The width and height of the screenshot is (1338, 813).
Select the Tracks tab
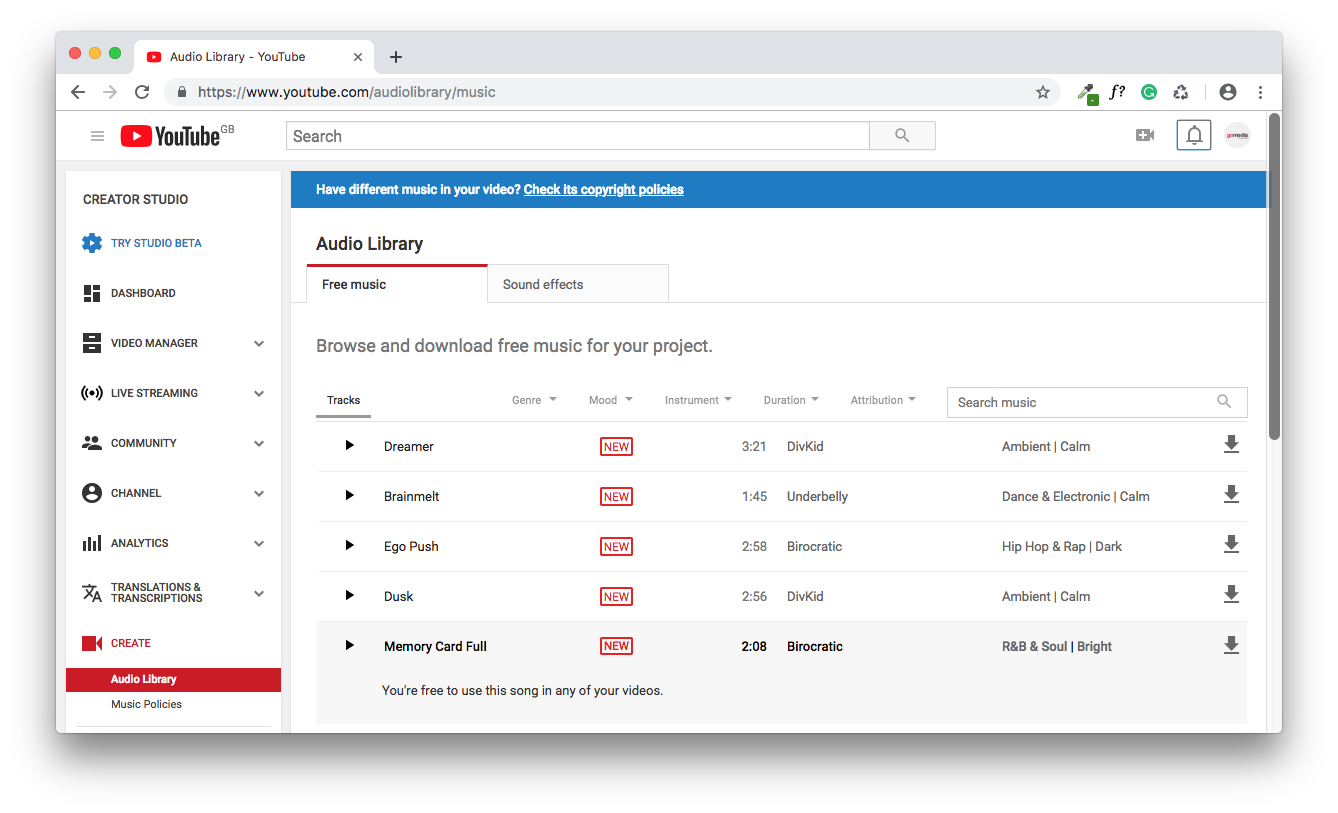[x=343, y=400]
